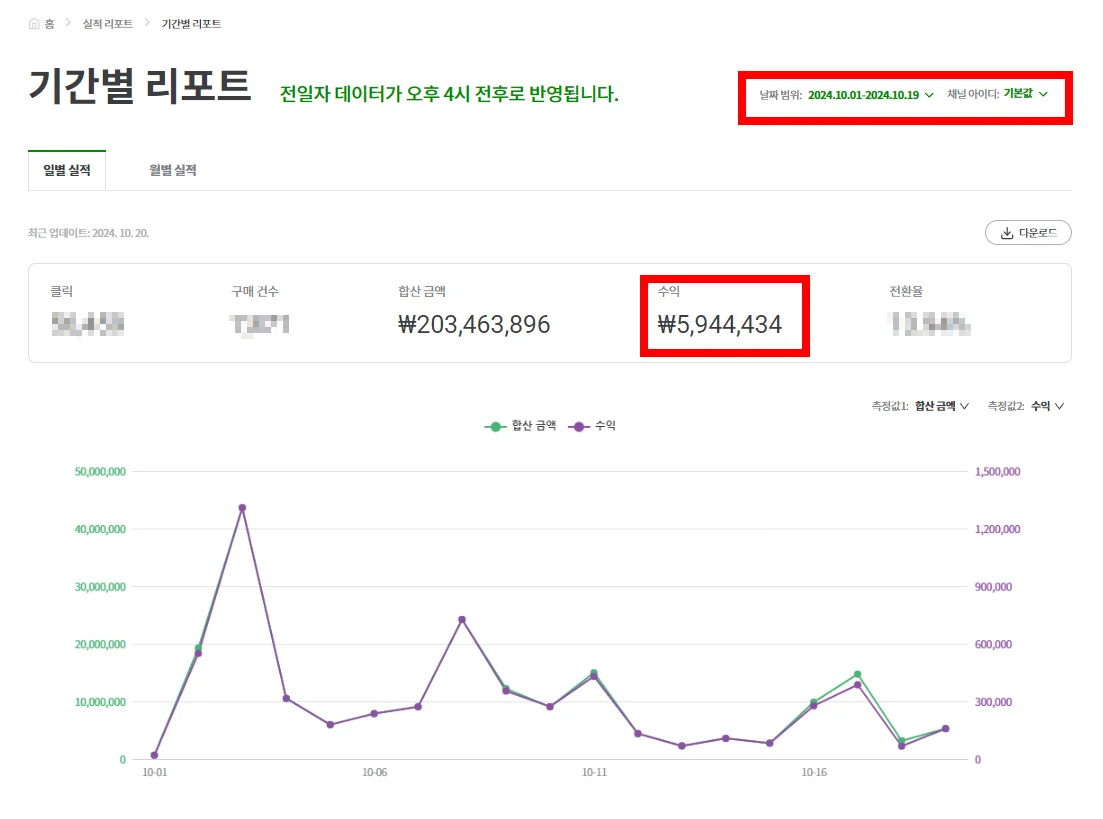Screen dimensions: 1103x819
Task: Click the purple 수익 legend marker
Action: (x=578, y=426)
